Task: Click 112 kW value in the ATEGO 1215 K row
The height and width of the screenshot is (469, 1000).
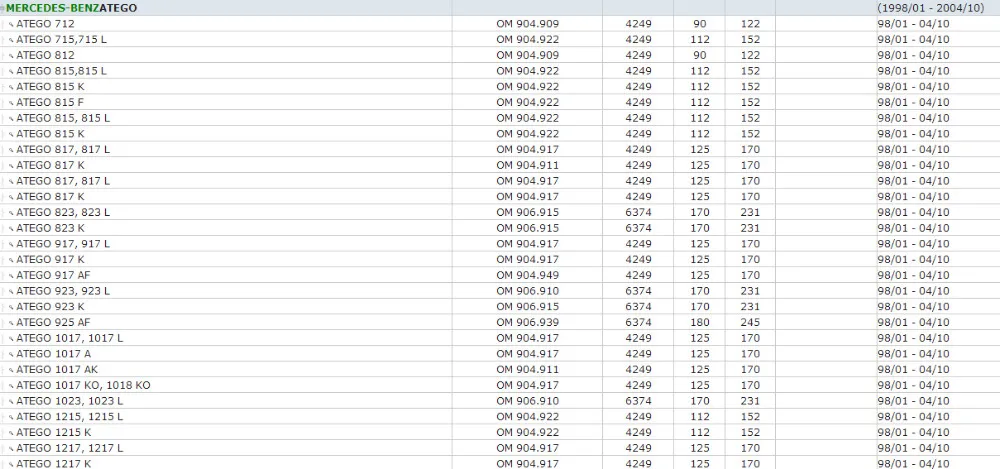Action: click(x=700, y=432)
